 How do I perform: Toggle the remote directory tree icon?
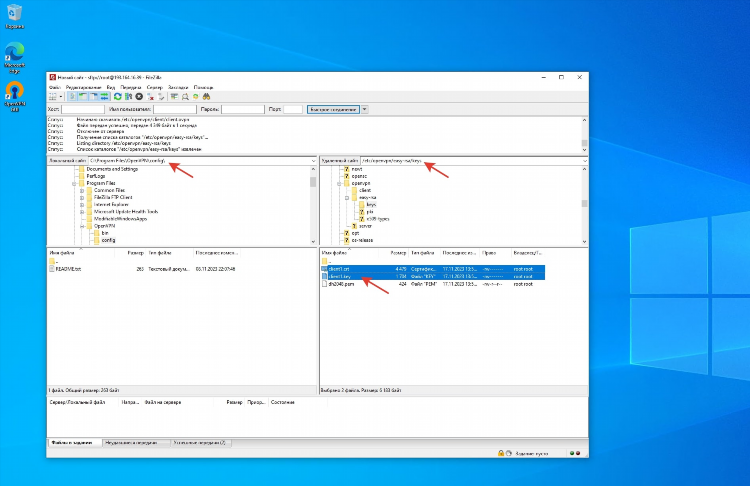[x=94, y=97]
